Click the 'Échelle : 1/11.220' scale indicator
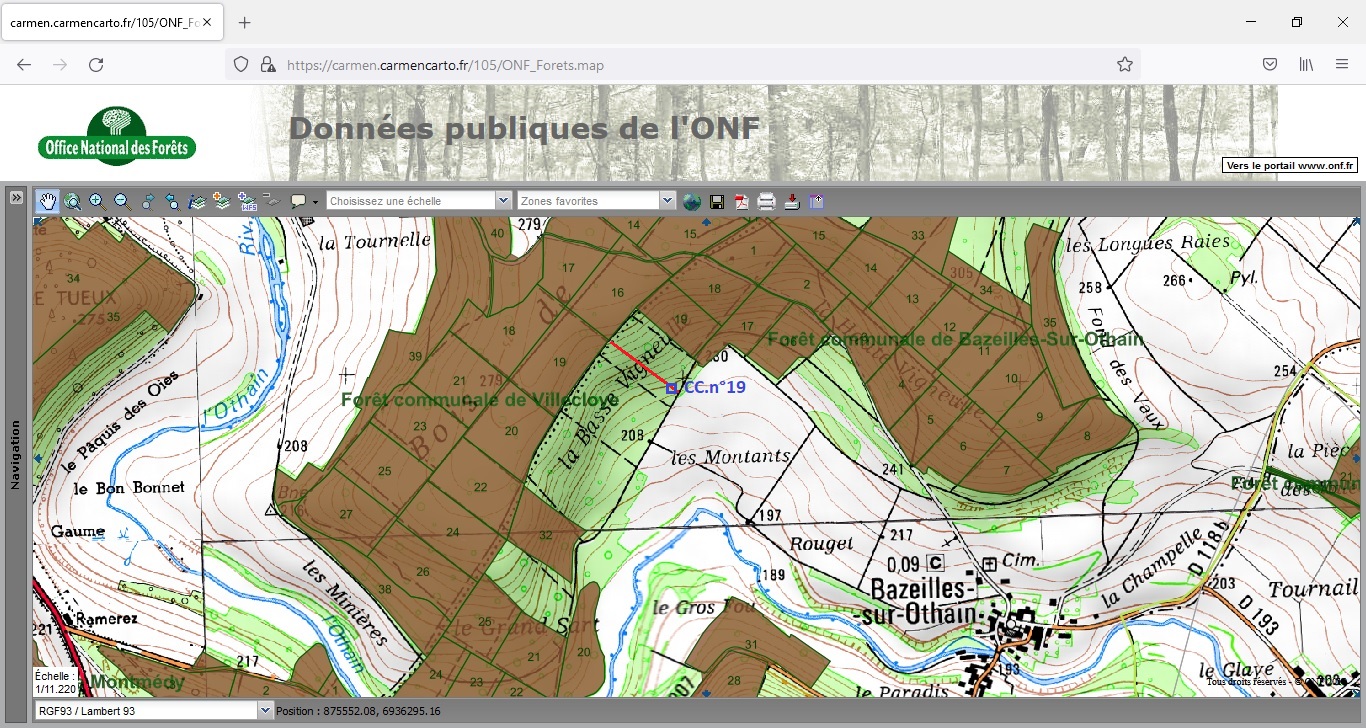Viewport: 1366px width, 728px height. coord(55,682)
